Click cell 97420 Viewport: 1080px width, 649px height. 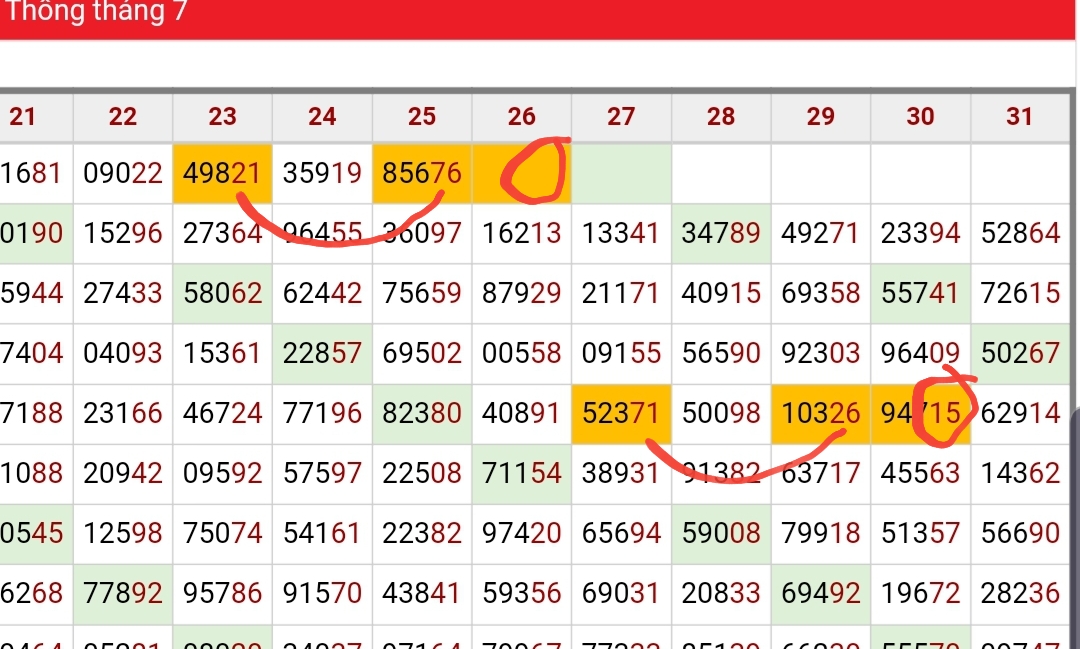pyautogui.click(x=521, y=533)
